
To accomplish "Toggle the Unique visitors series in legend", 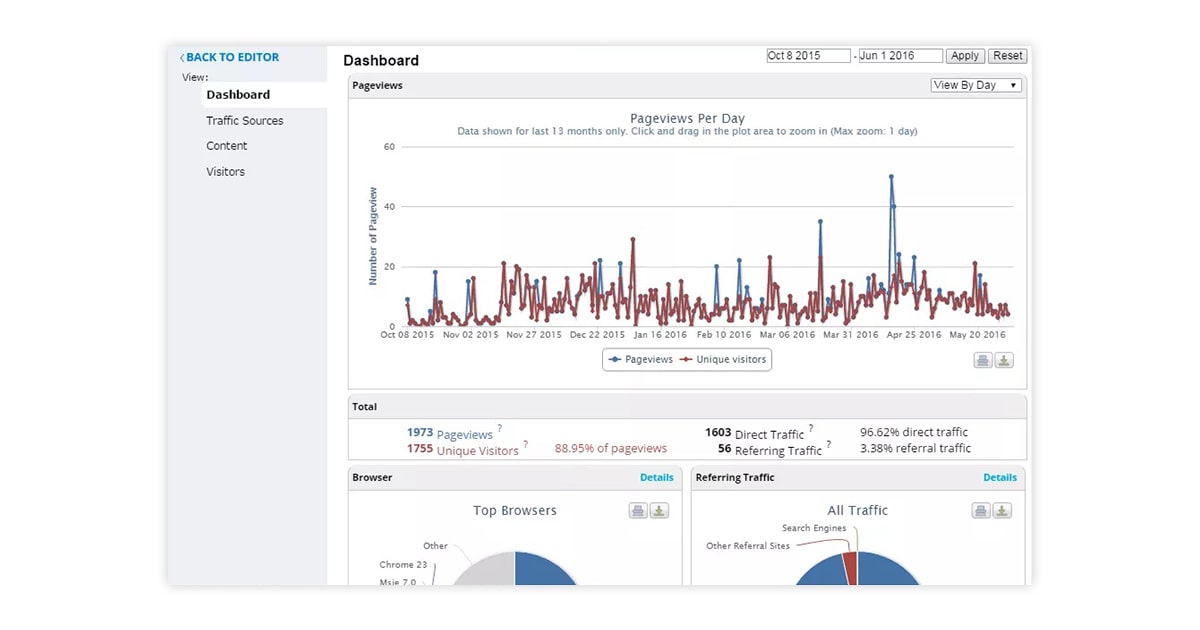I will click(x=723, y=360).
